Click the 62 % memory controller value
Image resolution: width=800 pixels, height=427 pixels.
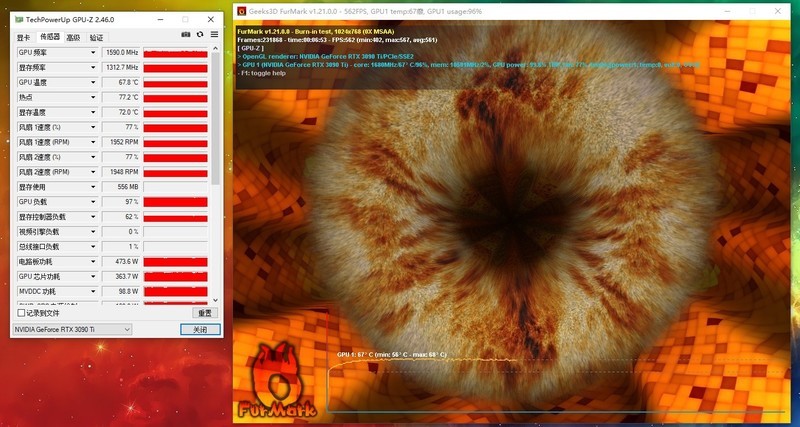121,217
